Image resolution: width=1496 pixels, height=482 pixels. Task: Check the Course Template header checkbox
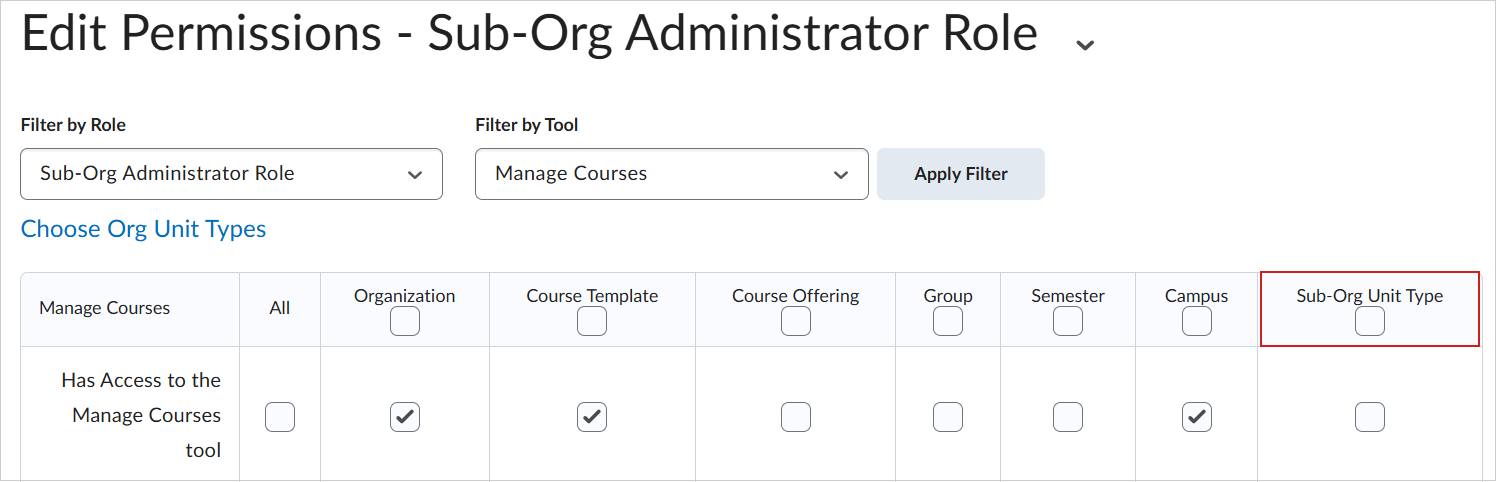(592, 321)
